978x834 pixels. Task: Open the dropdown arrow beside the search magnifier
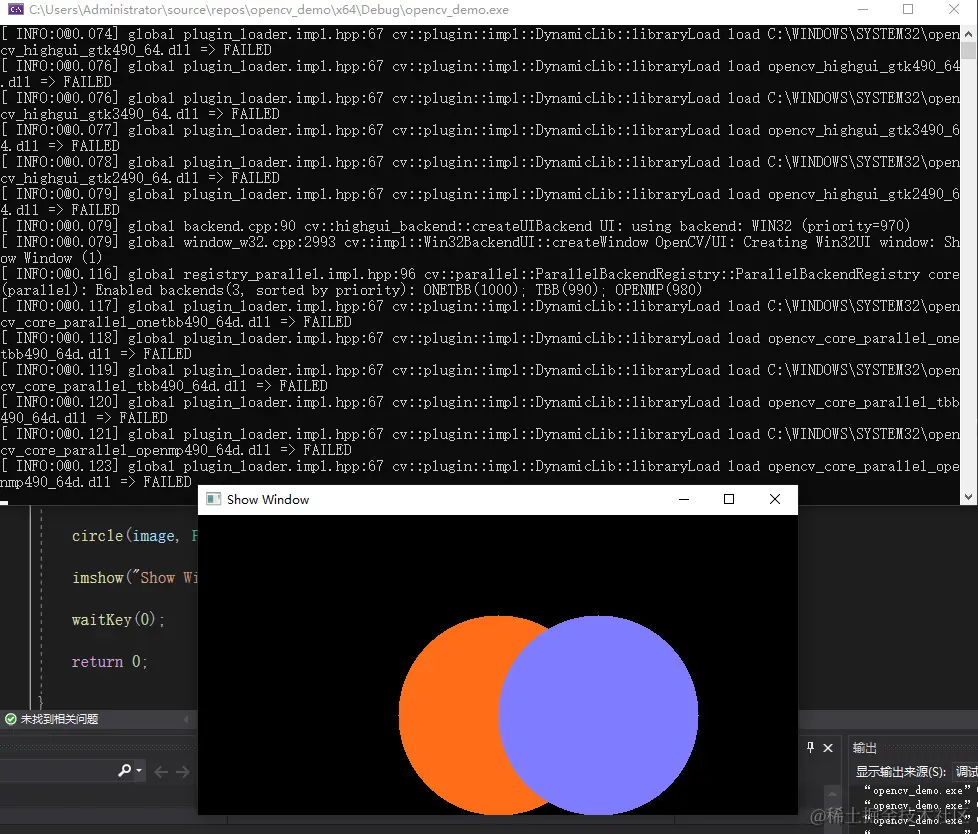point(139,771)
